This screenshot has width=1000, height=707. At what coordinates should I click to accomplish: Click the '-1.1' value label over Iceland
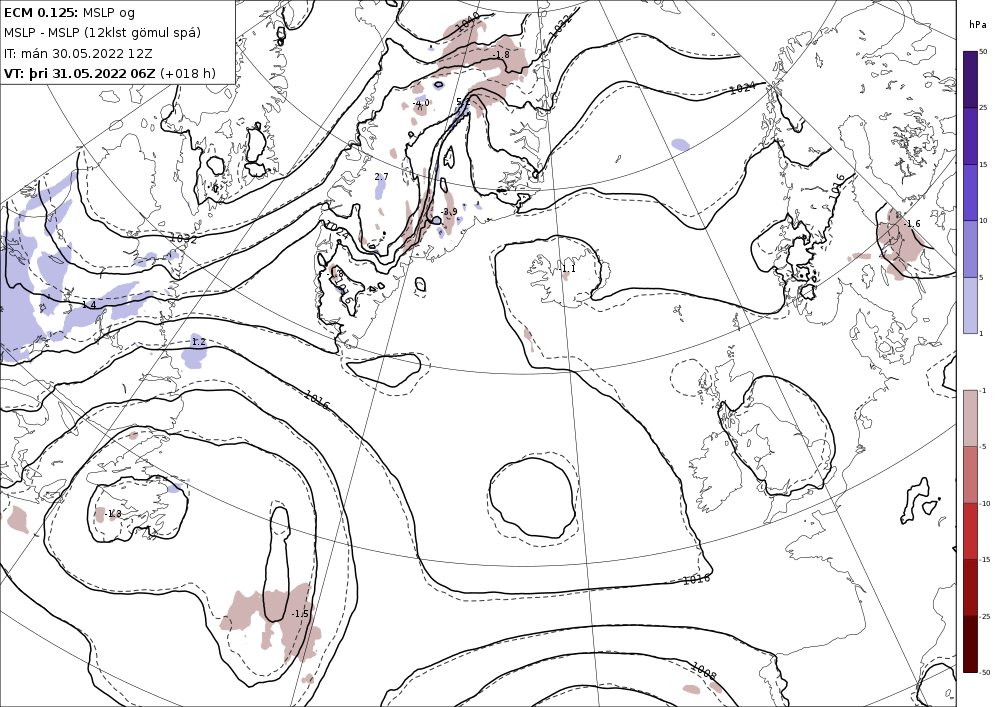(x=567, y=269)
